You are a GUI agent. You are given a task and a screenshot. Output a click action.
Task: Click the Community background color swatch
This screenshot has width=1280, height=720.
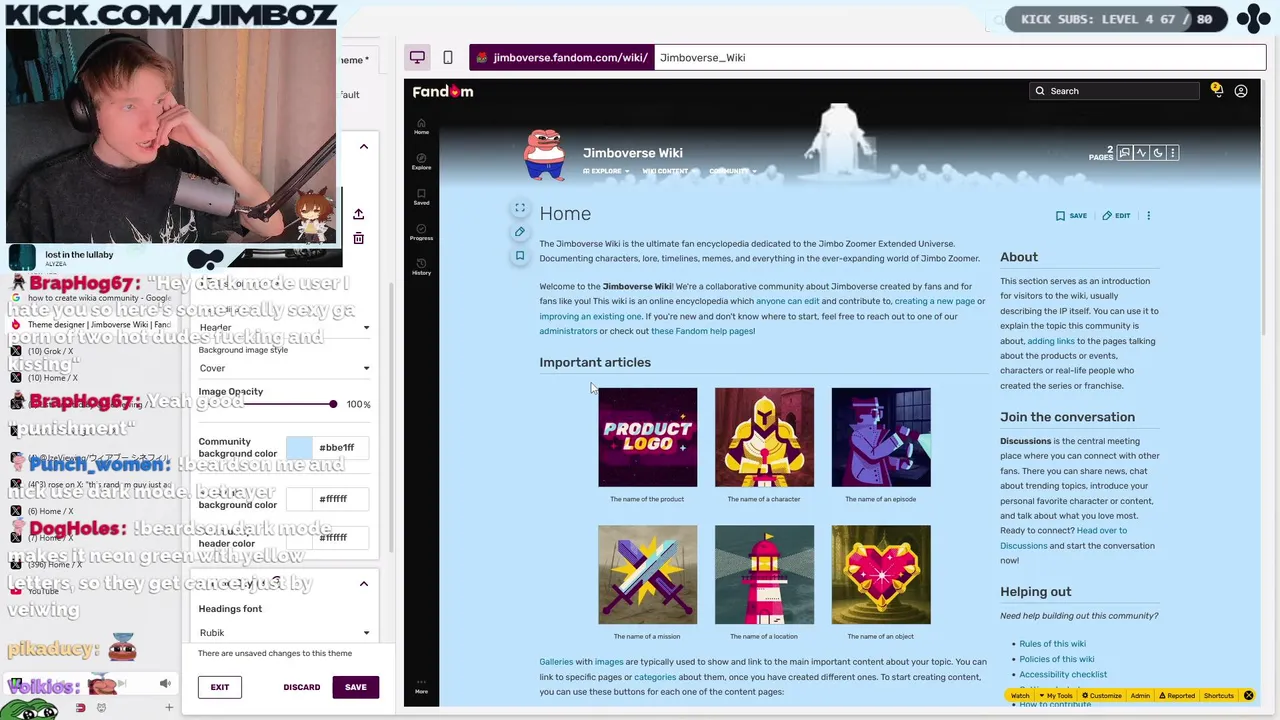tap(299, 448)
